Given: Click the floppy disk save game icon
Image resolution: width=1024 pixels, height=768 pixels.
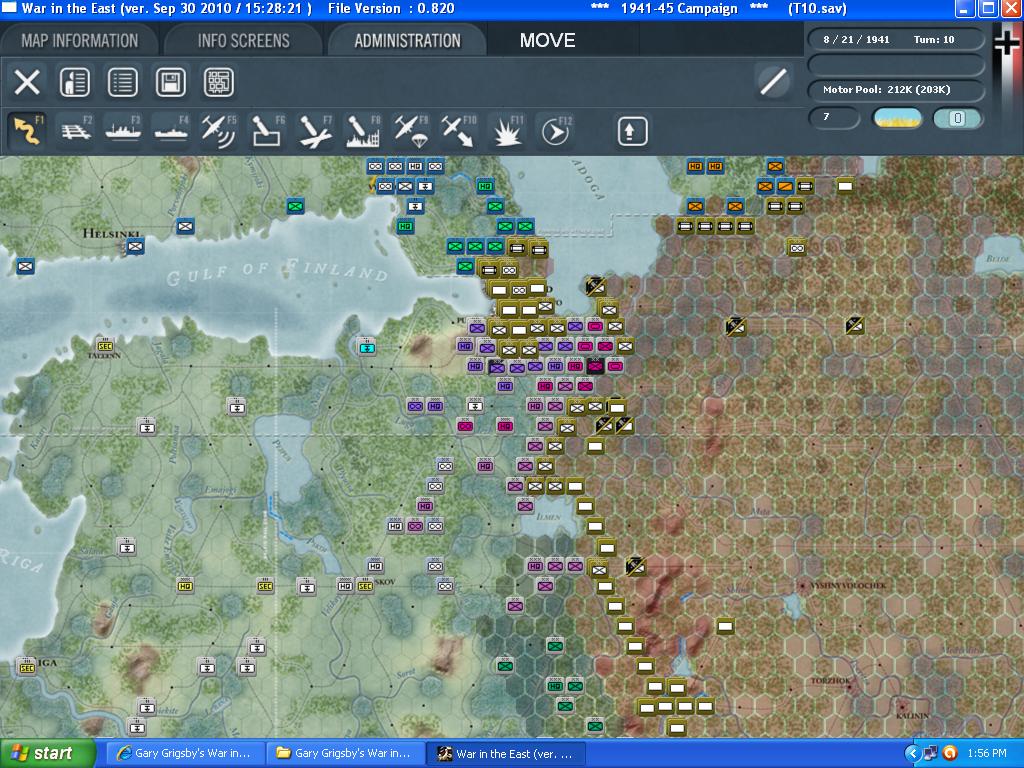Looking at the screenshot, I should coord(170,82).
